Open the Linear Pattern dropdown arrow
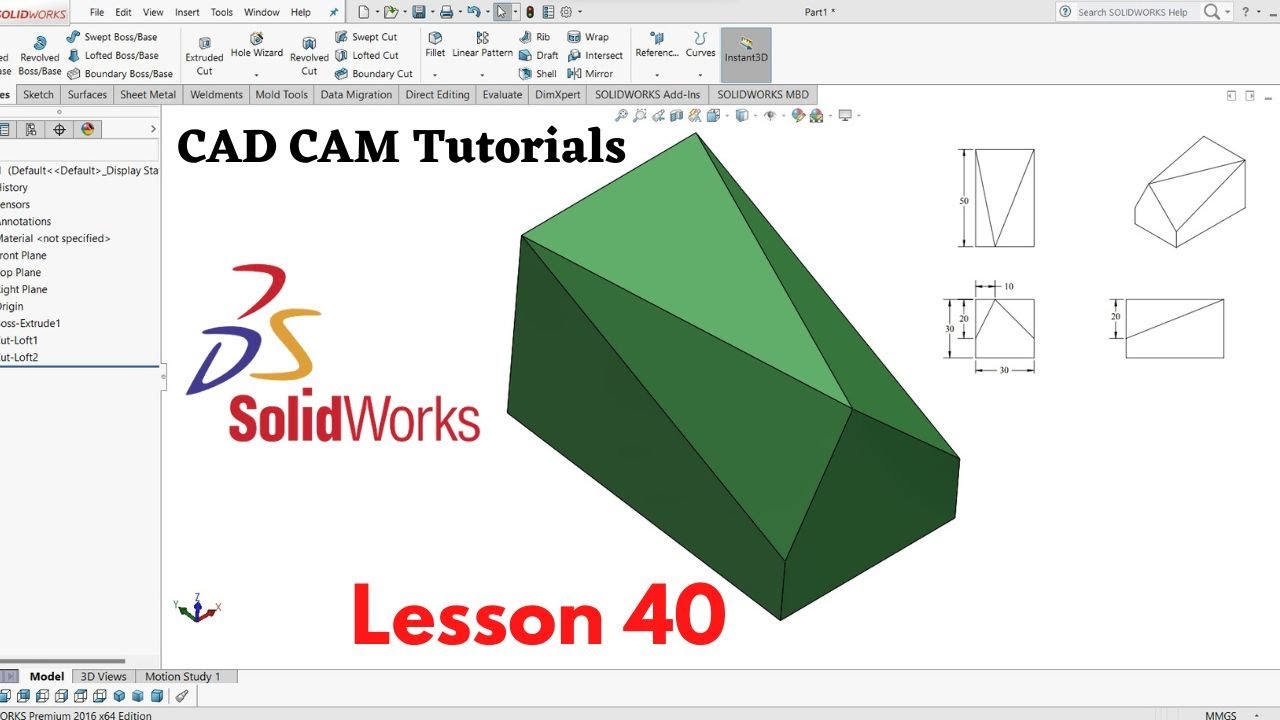Viewport: 1280px width, 720px height. point(482,75)
